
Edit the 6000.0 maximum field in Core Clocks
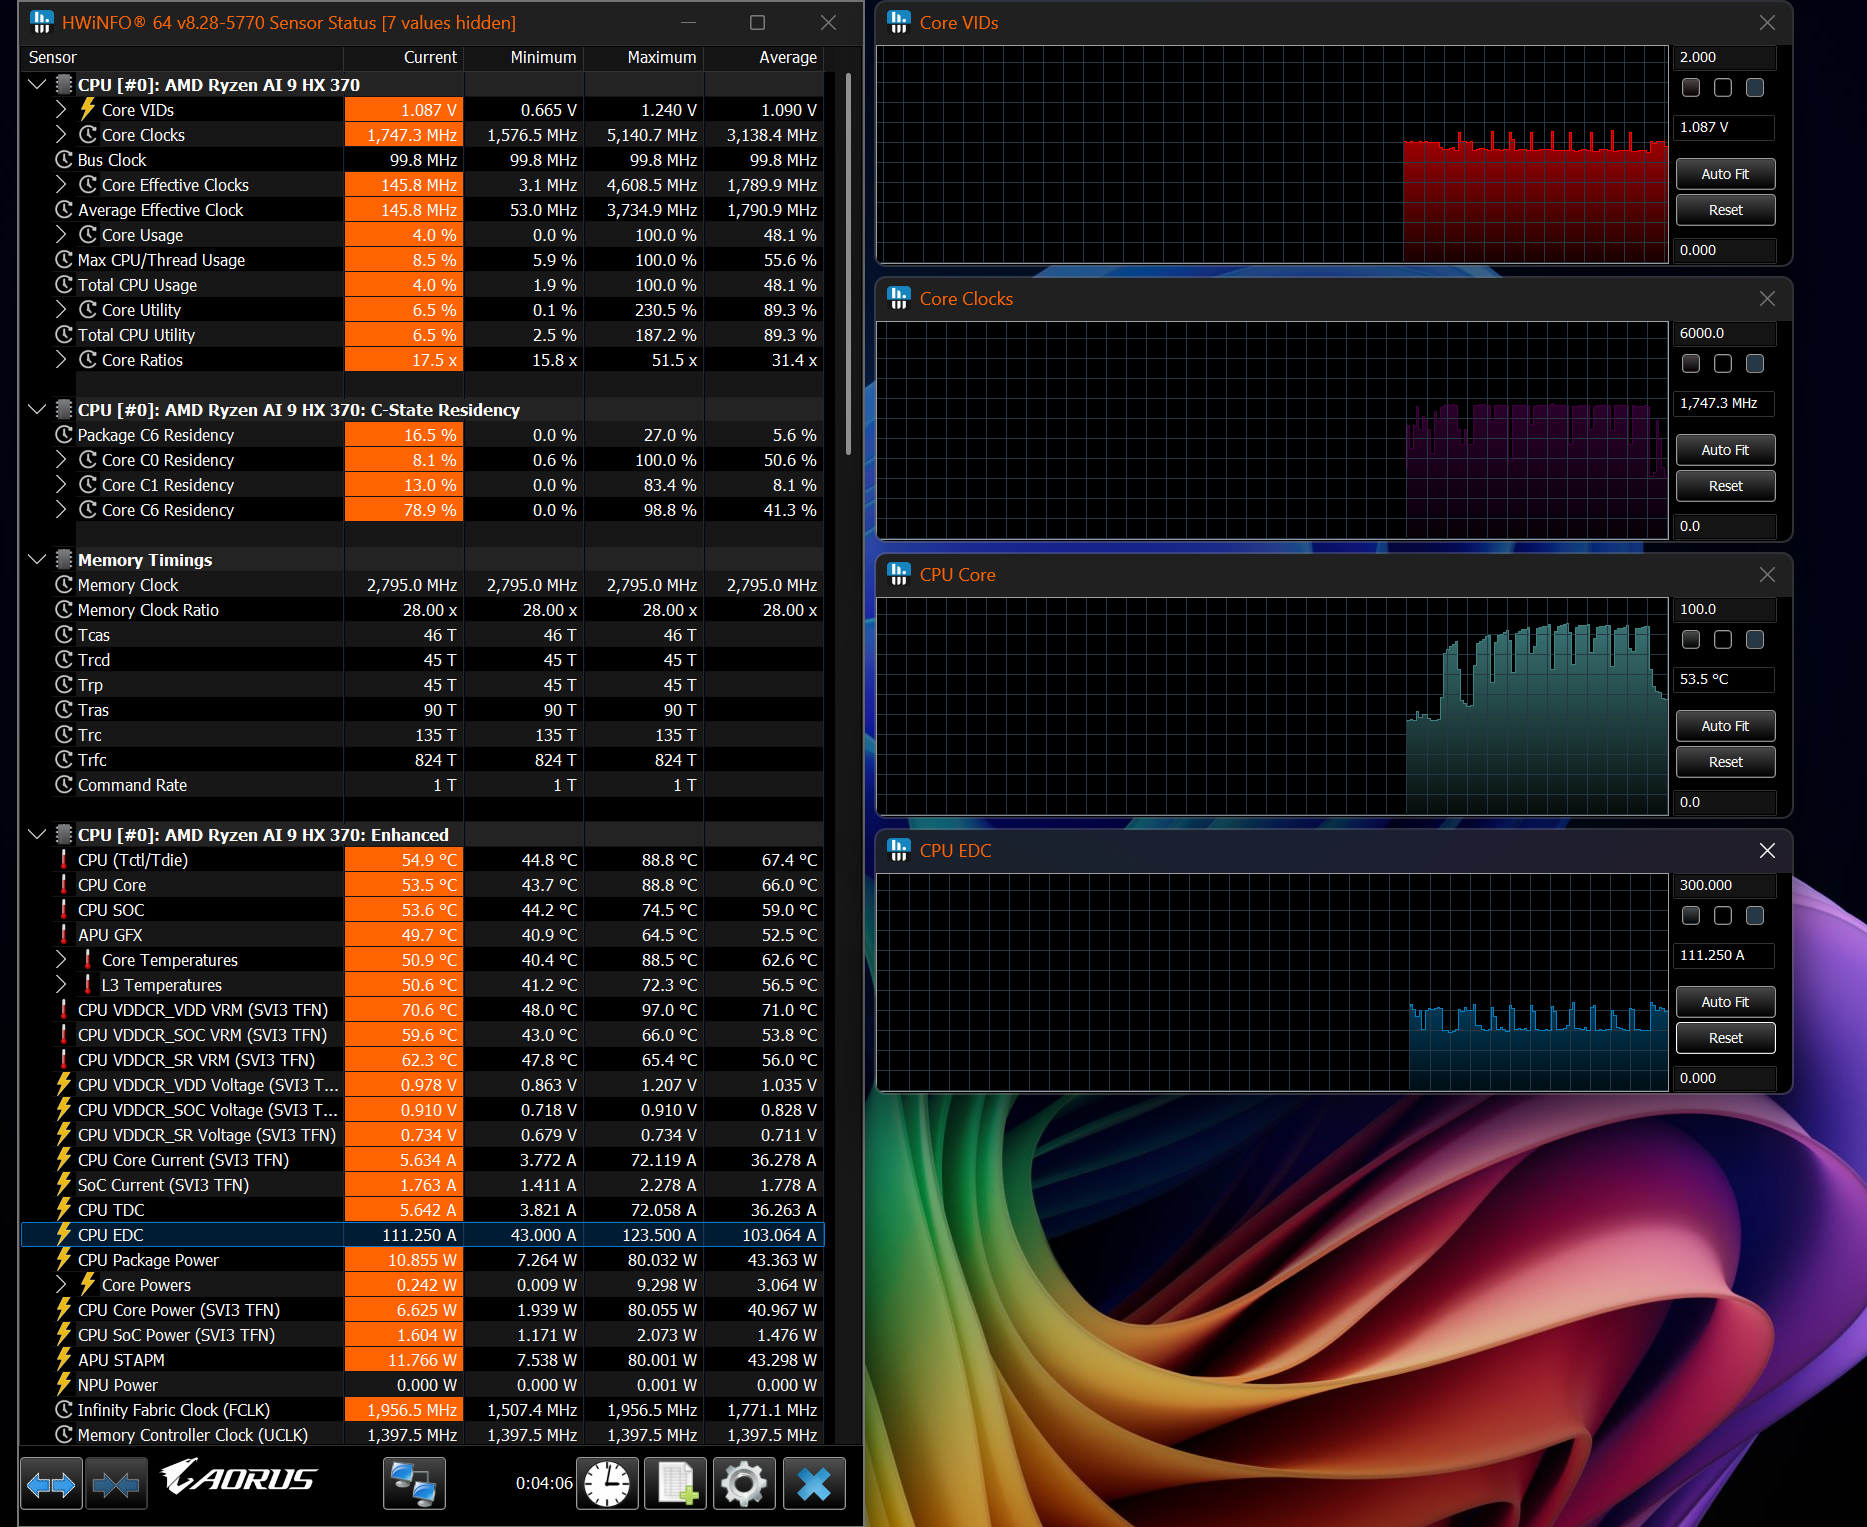tap(1725, 333)
